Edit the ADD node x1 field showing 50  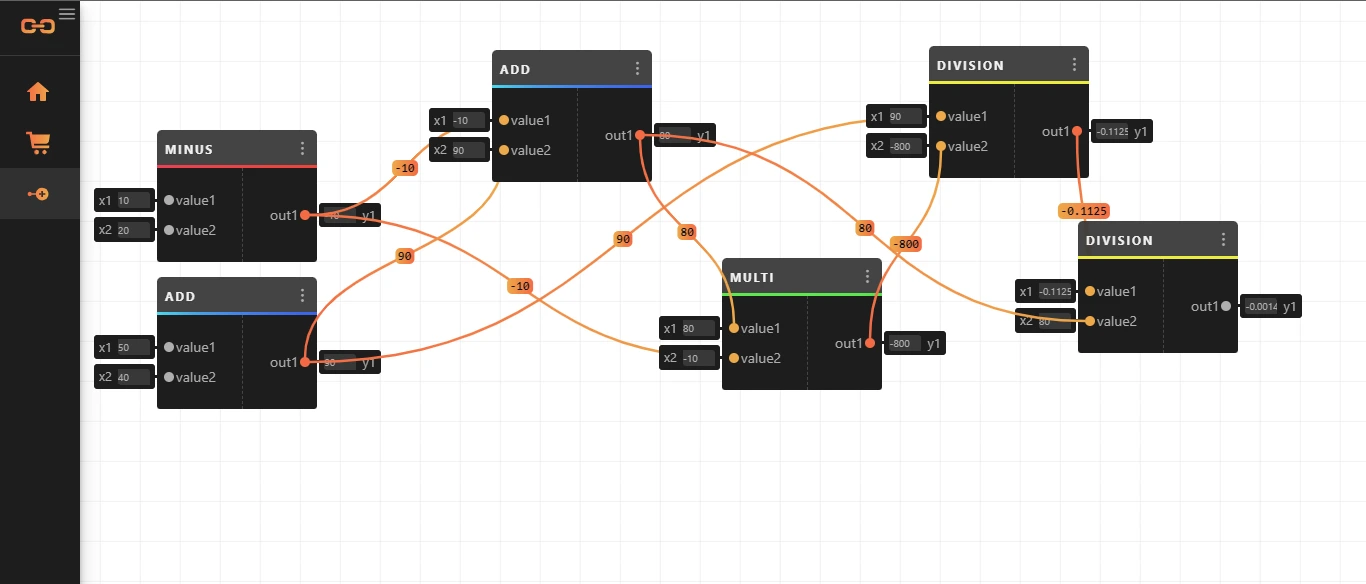pyautogui.click(x=132, y=347)
